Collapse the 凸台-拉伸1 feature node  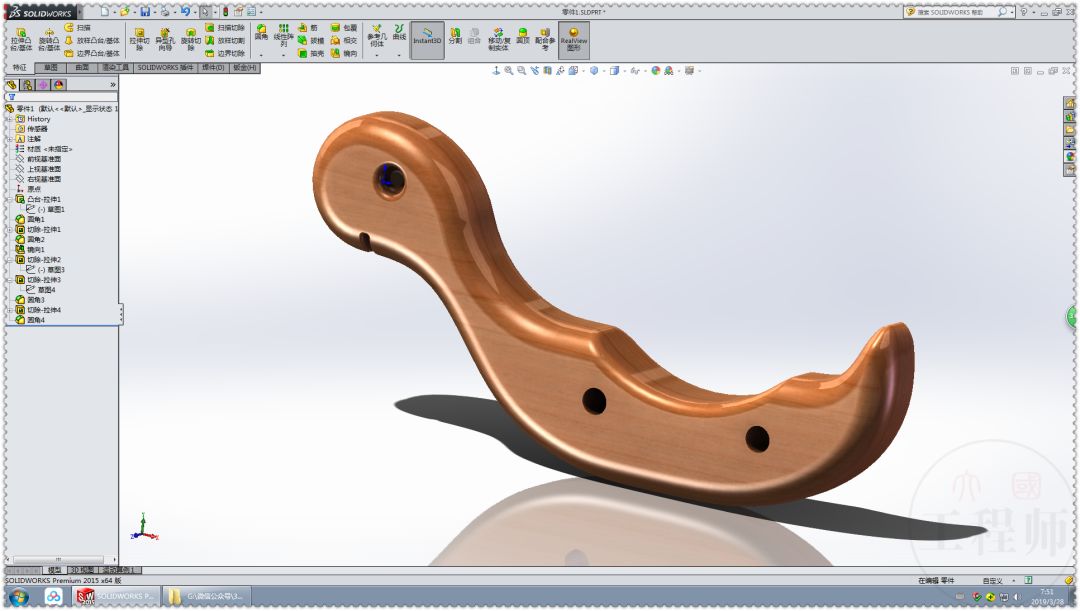click(8, 199)
